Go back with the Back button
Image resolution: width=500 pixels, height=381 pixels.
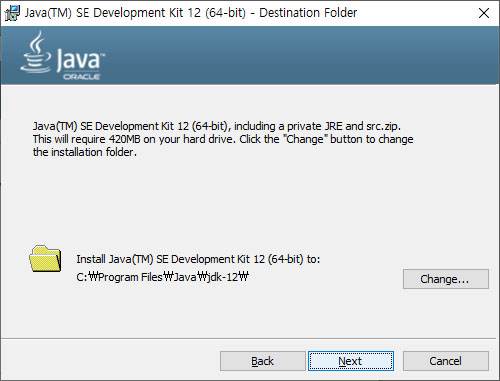click(263, 361)
